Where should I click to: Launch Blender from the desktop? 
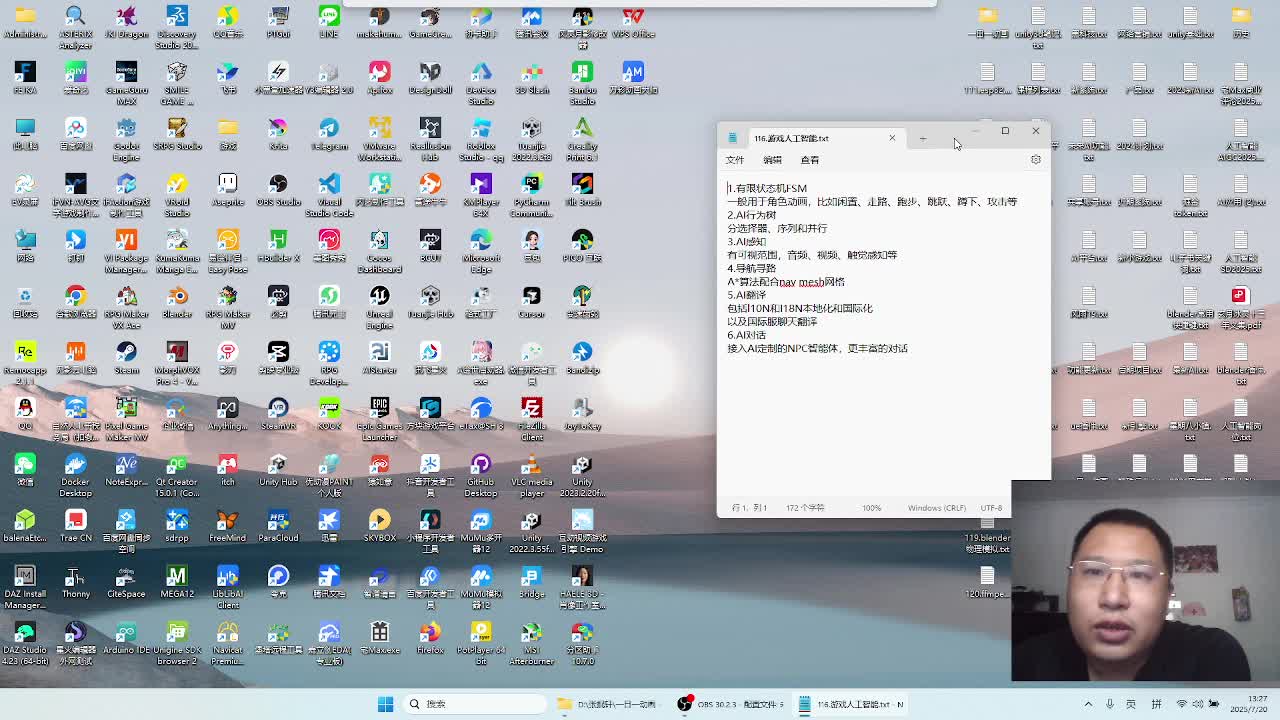click(x=177, y=297)
